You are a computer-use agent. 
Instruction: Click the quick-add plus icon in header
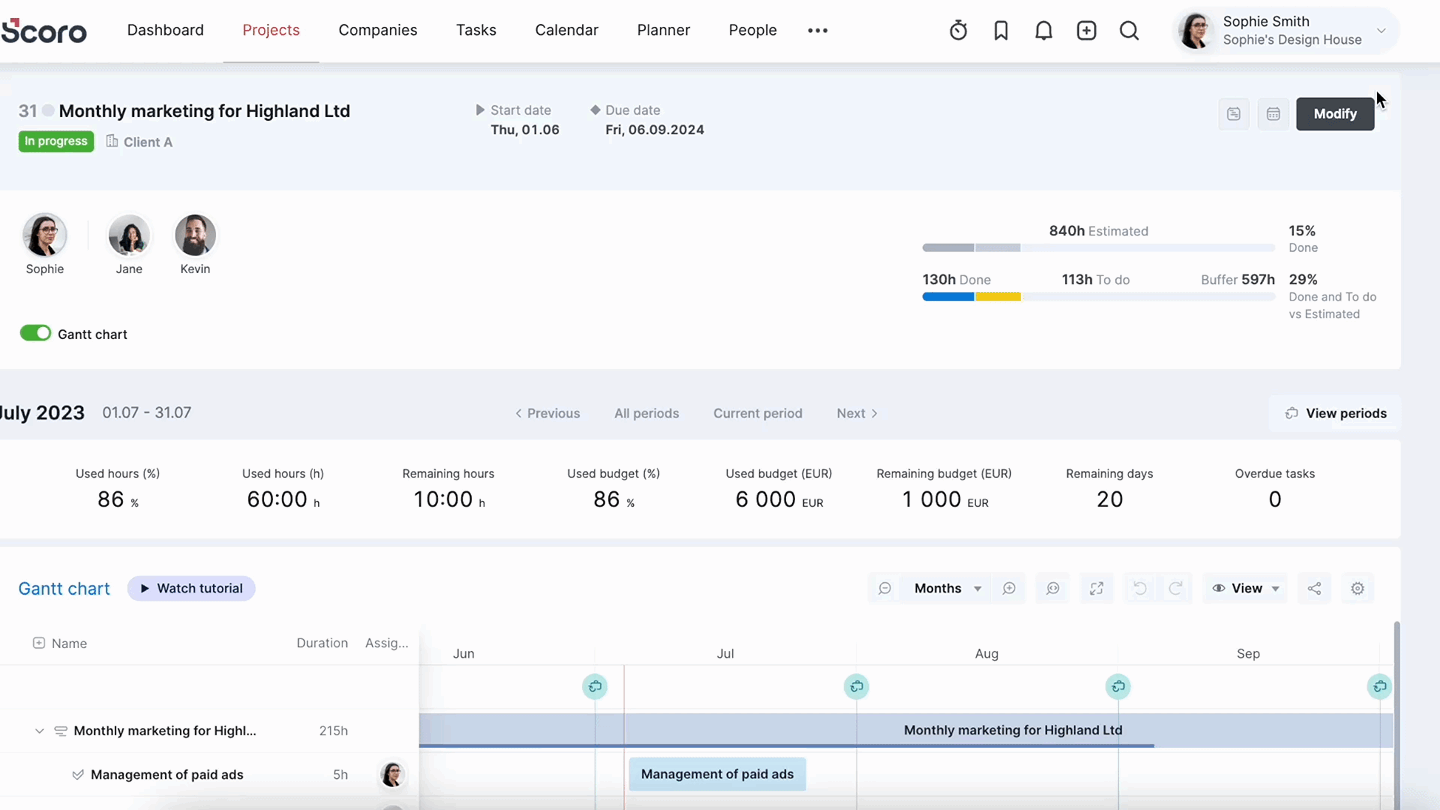[x=1086, y=30]
